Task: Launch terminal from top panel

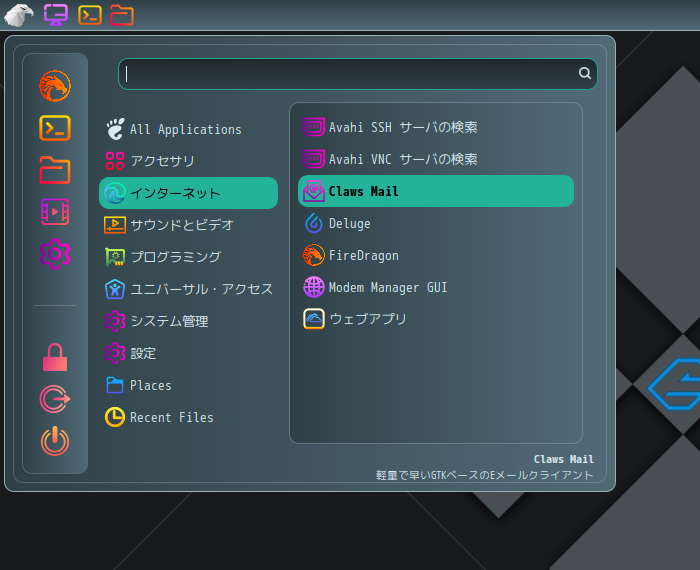Action: (90, 15)
